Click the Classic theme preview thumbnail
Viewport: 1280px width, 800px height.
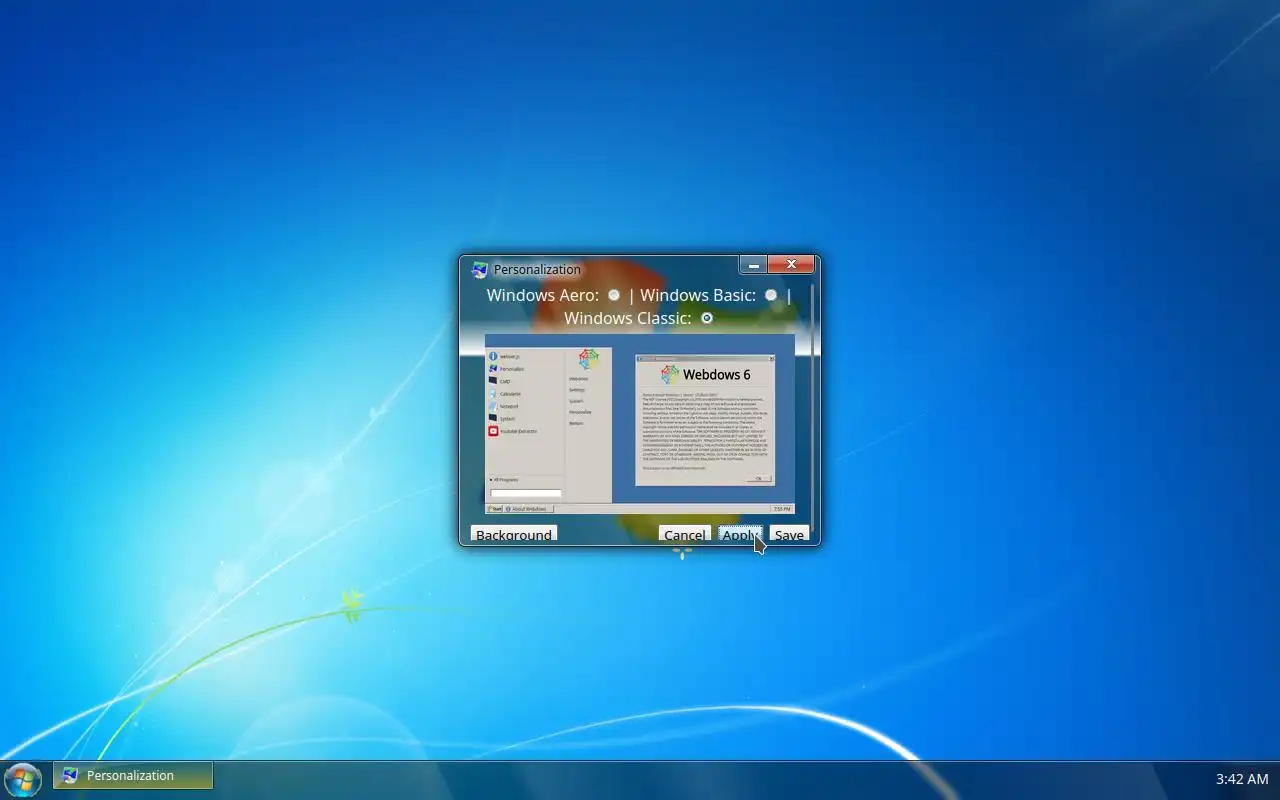(640, 424)
